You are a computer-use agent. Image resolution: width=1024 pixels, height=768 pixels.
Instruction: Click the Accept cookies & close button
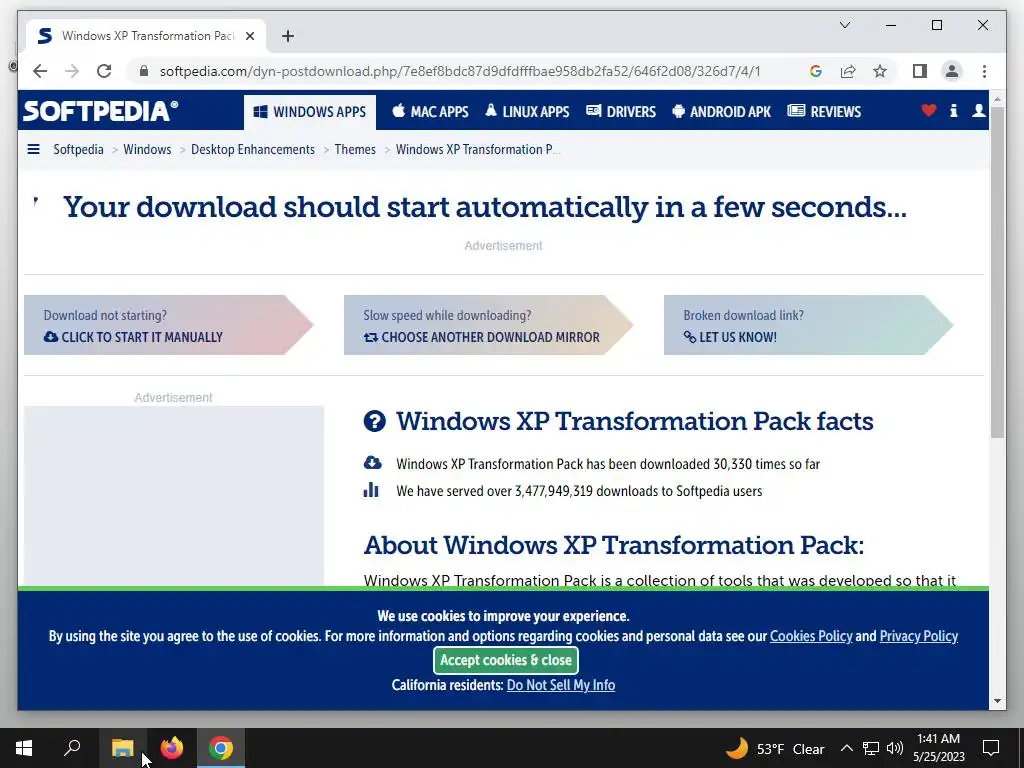(506, 660)
